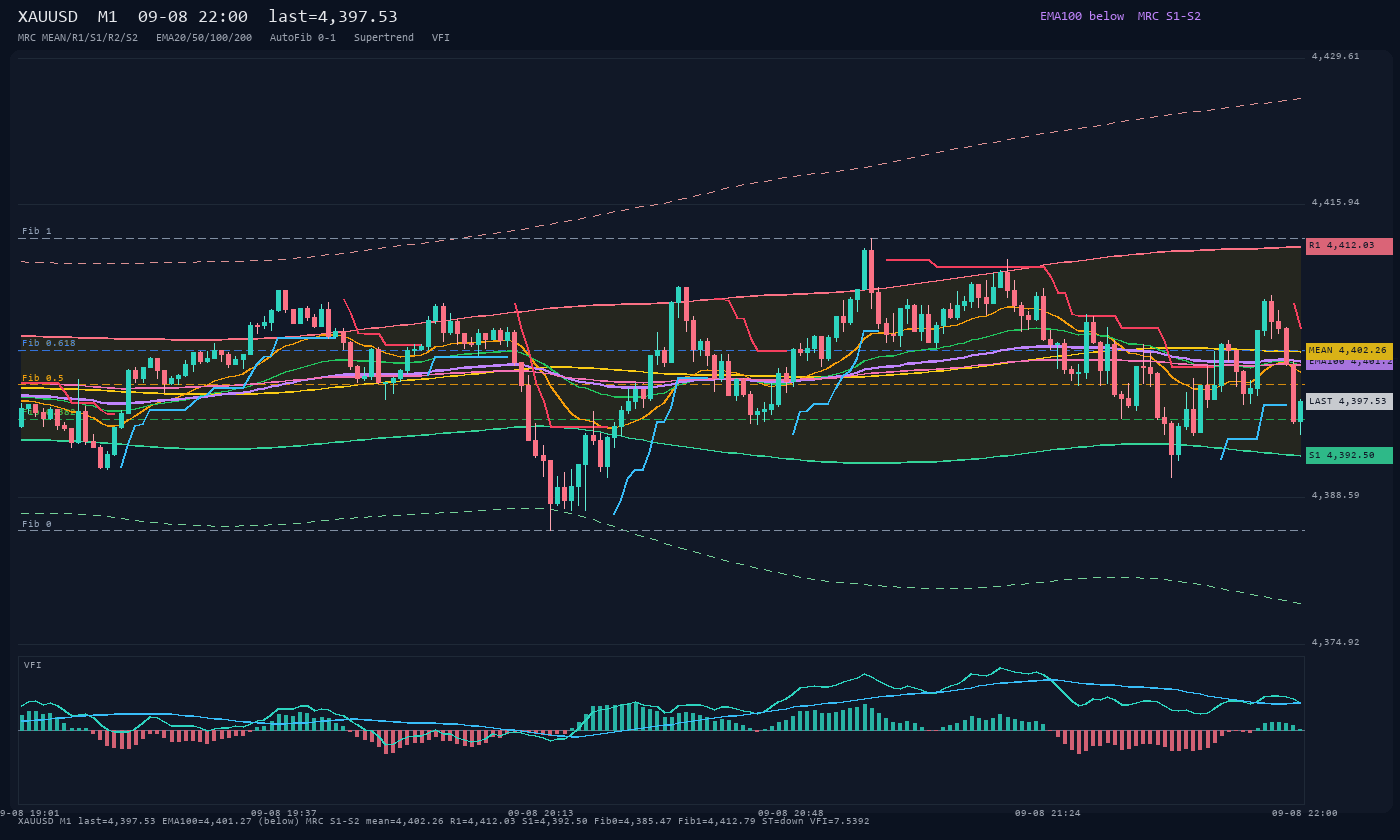
Task: Click the Fib 0 level label
Action: coord(37,524)
